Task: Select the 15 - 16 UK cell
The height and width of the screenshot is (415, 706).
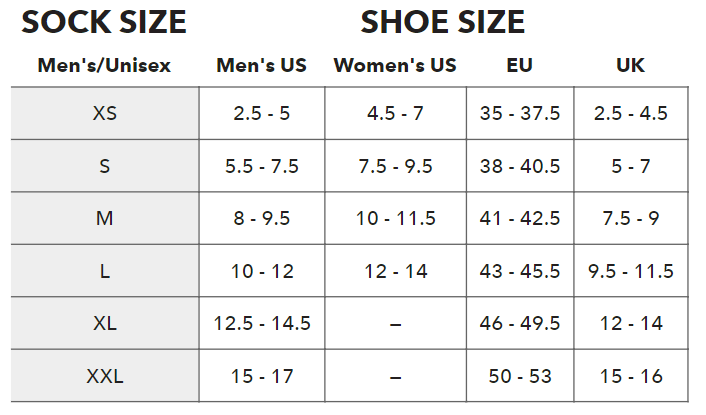Action: (630, 377)
